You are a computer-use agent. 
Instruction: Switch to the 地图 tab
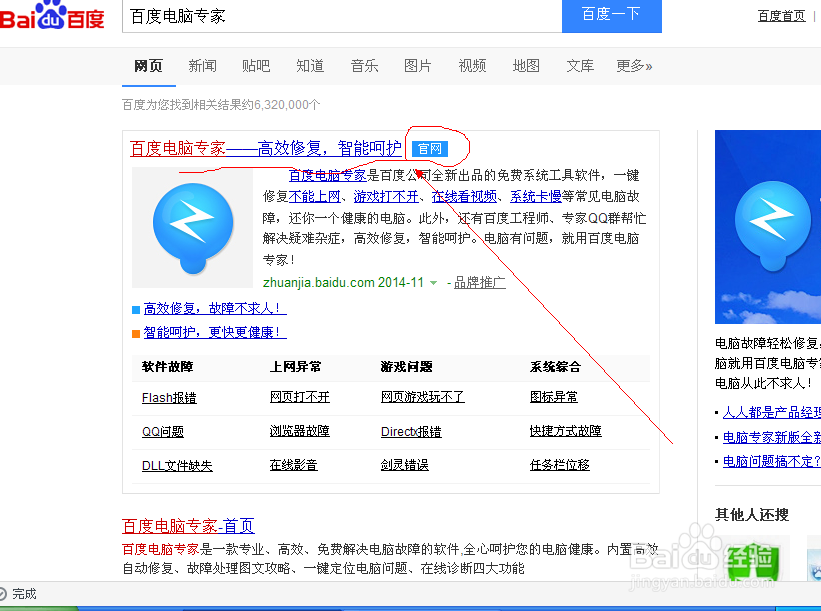pos(526,66)
